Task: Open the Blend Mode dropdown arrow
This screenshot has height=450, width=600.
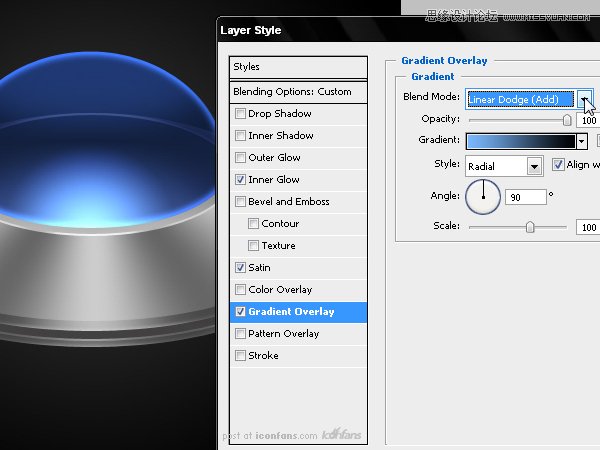Action: 584,98
